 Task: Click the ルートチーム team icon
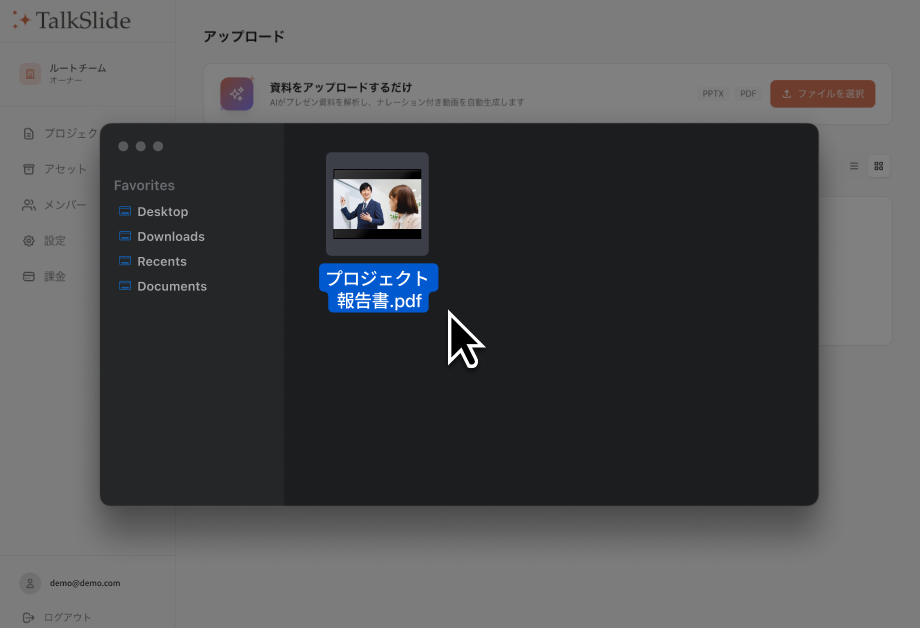click(x=29, y=74)
